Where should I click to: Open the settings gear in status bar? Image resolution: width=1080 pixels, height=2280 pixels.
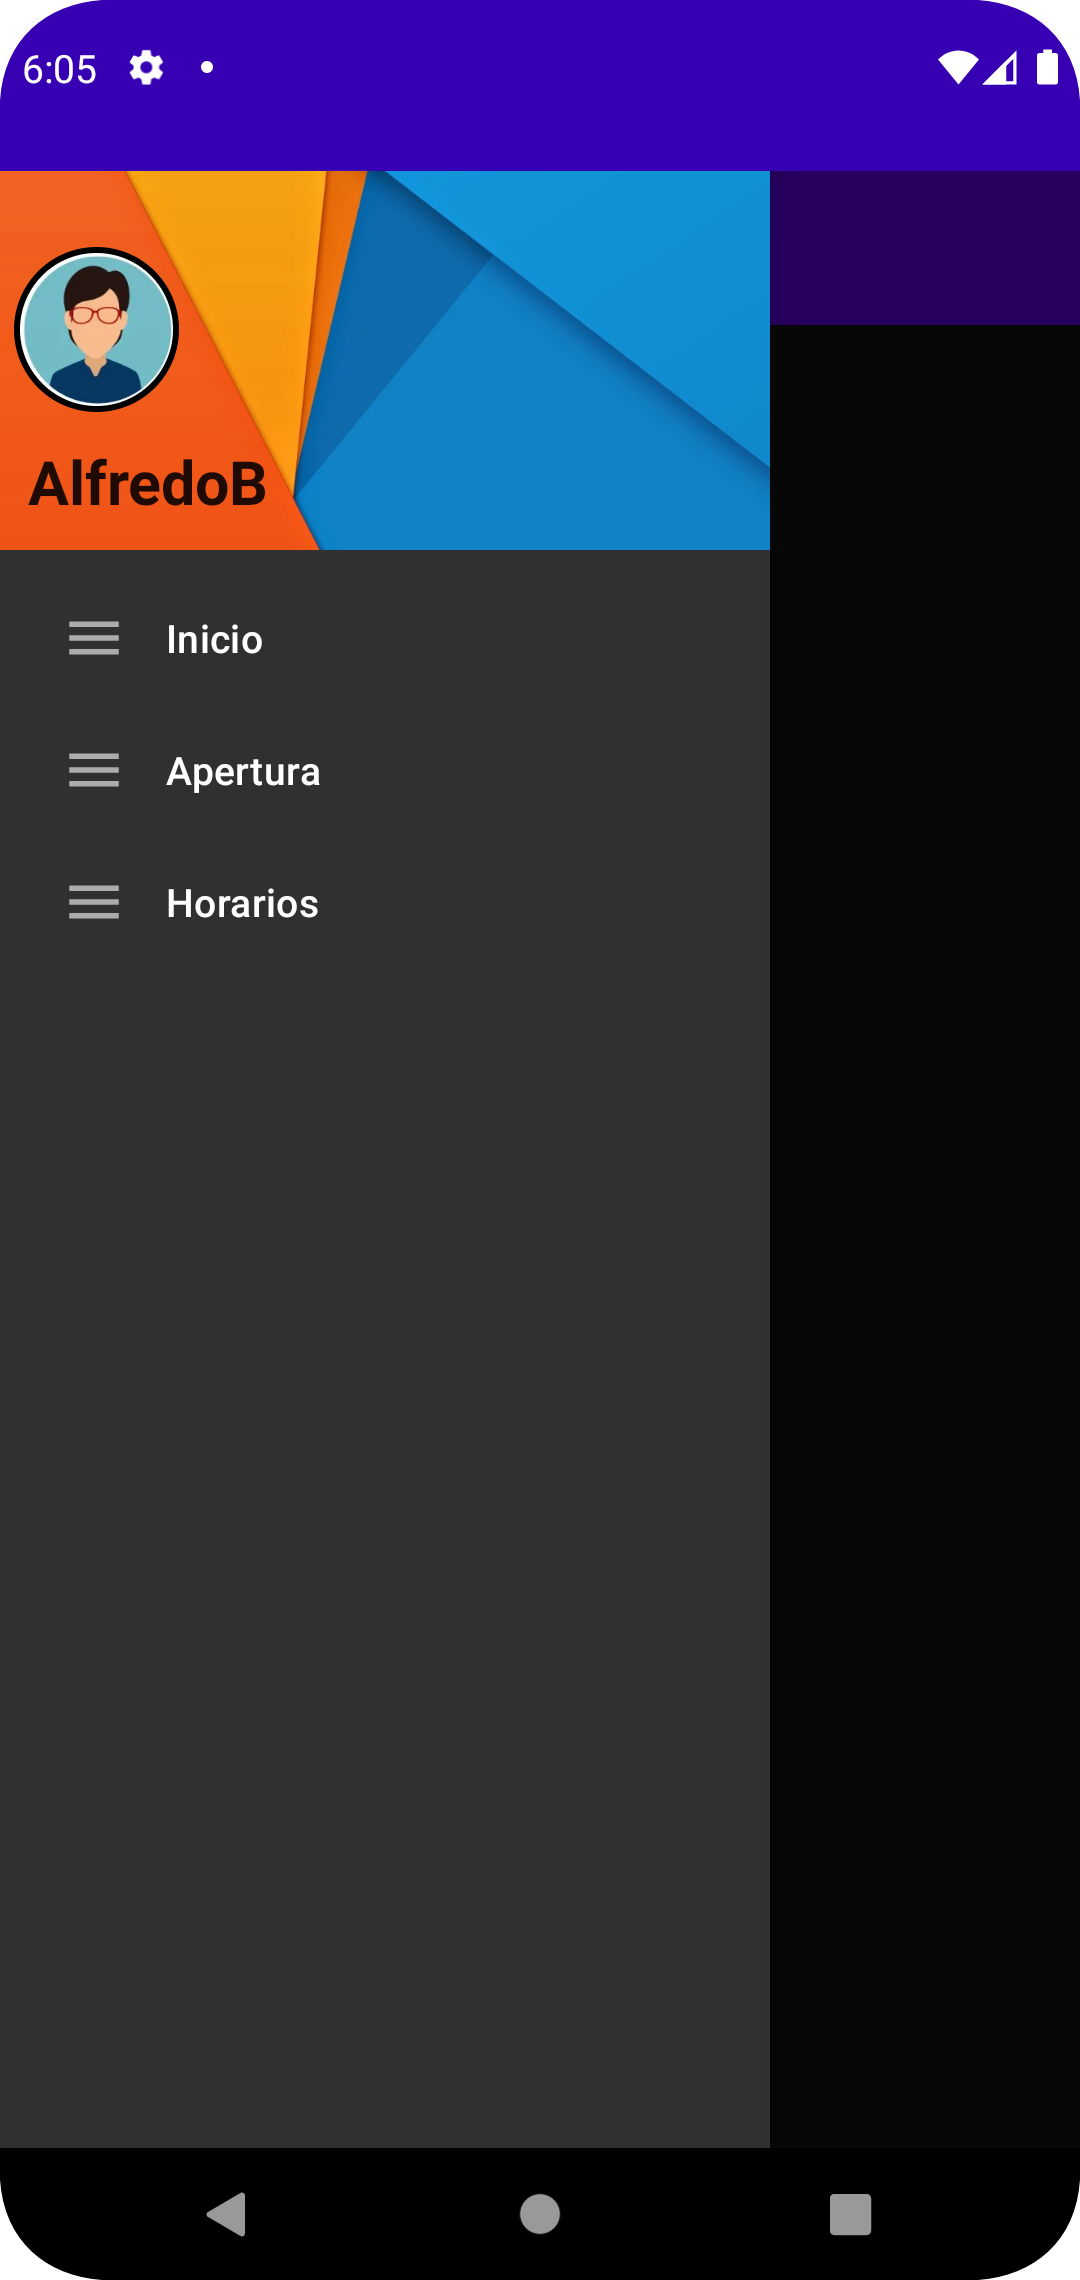coord(145,67)
